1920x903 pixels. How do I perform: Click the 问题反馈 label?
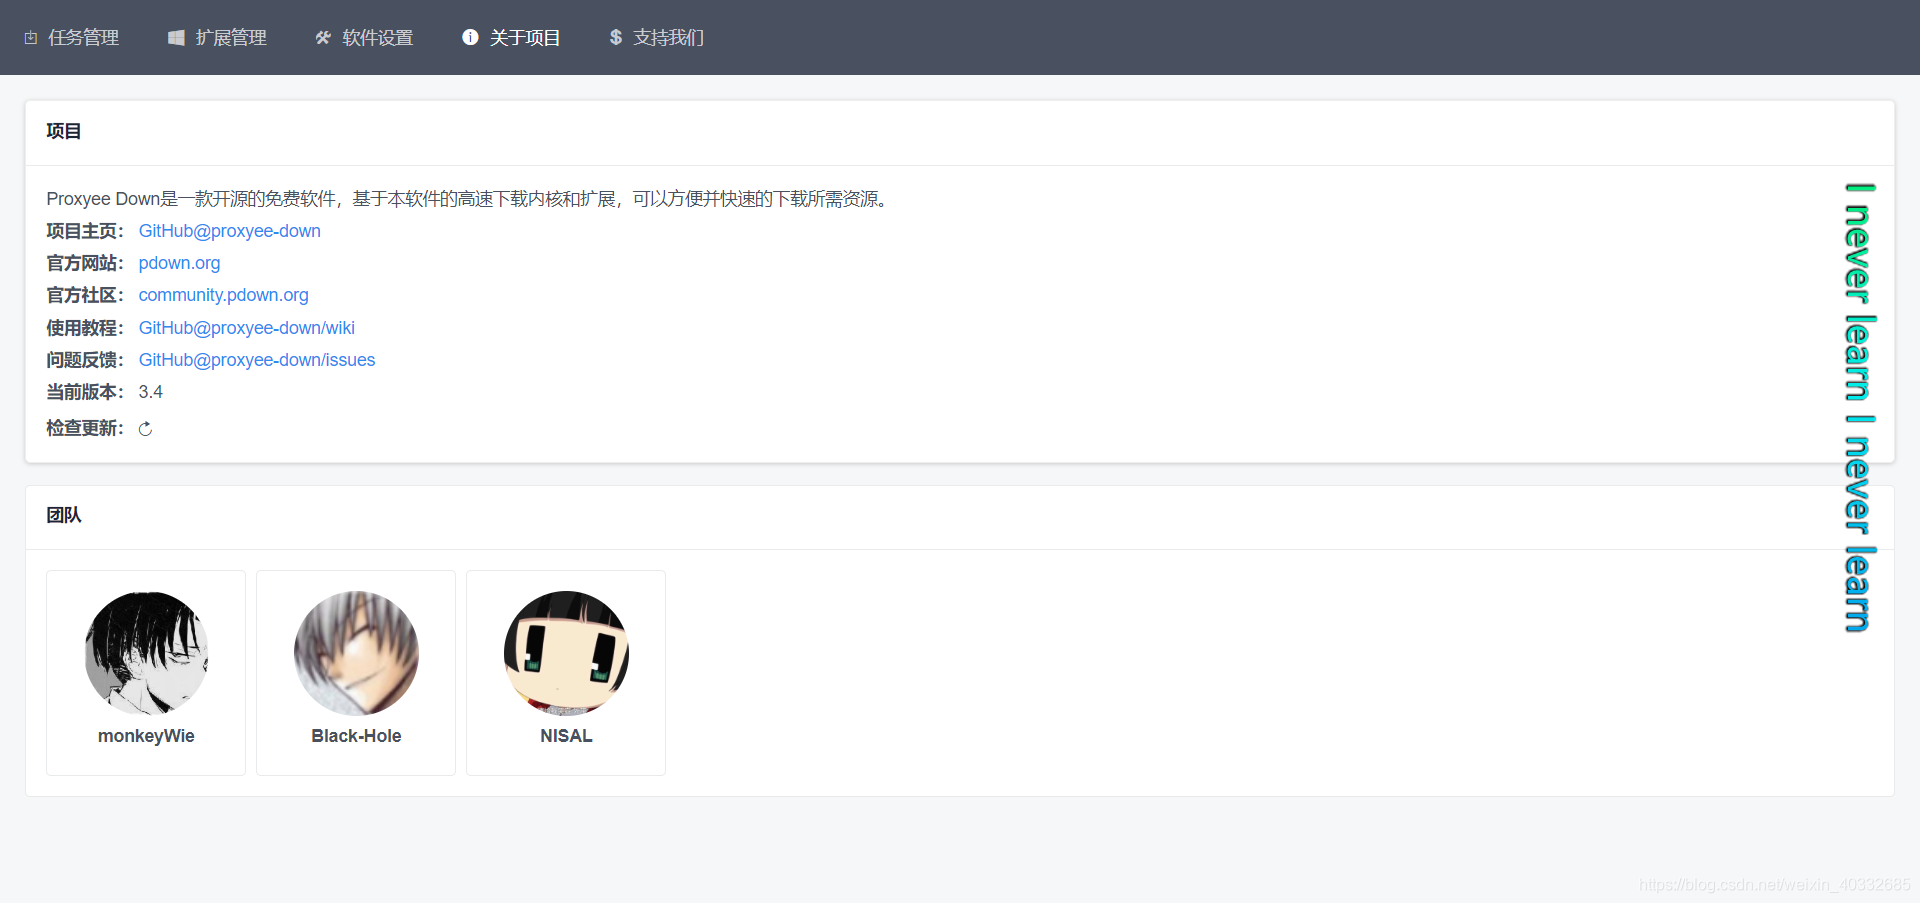85,360
